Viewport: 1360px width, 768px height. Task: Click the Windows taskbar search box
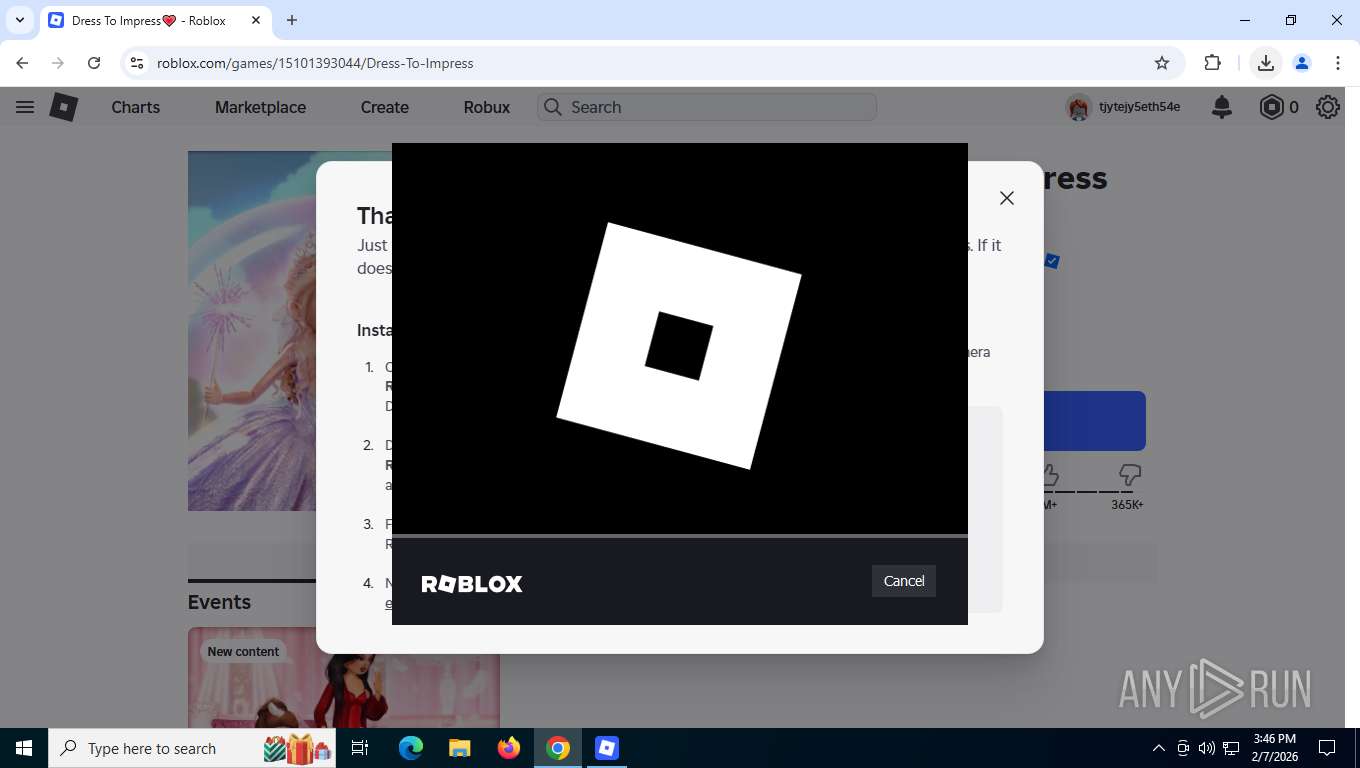192,748
